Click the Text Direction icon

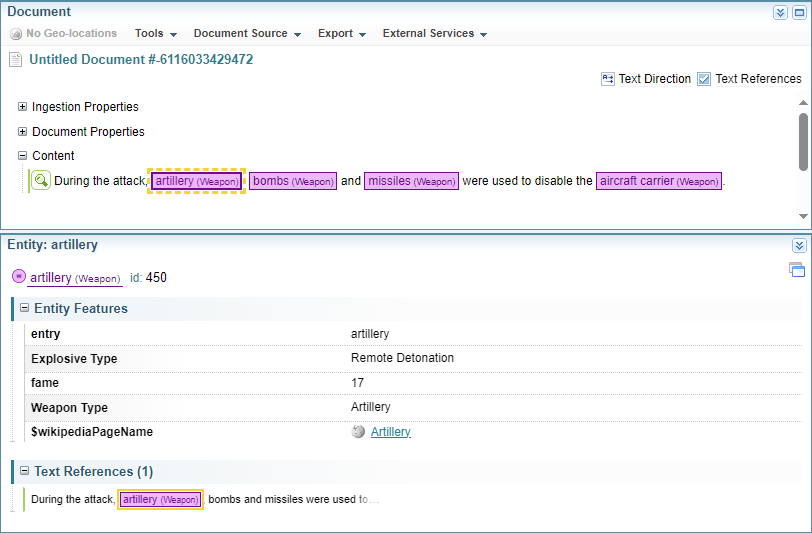click(608, 79)
